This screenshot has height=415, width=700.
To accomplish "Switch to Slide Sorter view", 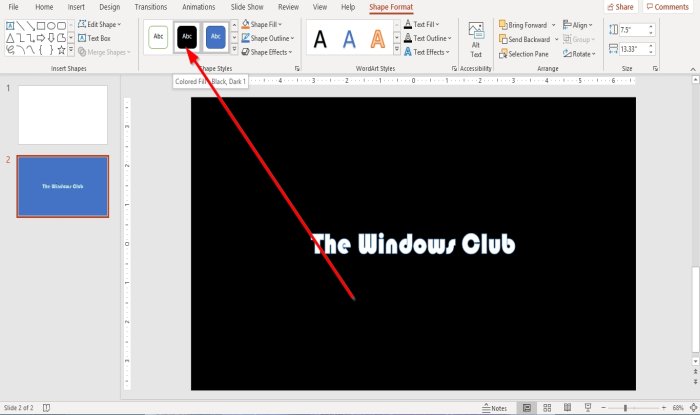I will [x=547, y=408].
